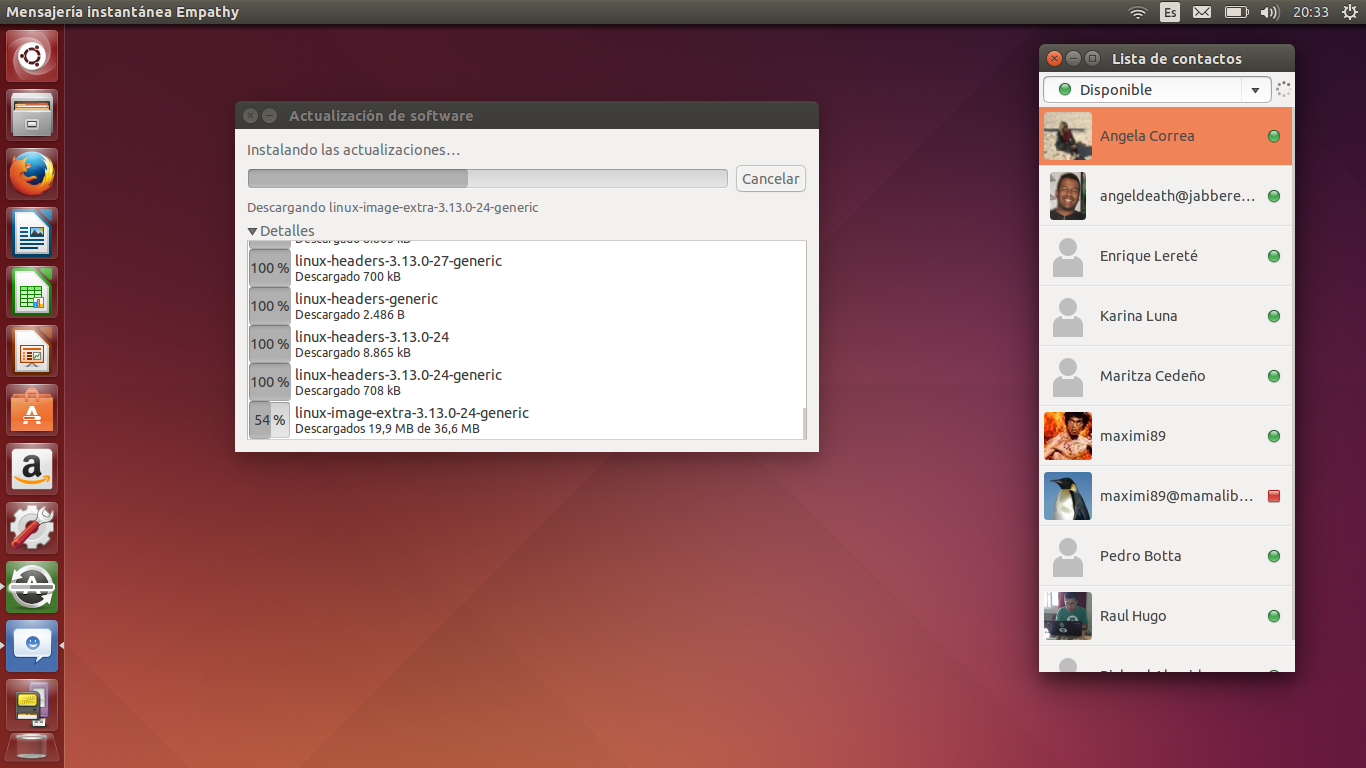Click the contact list scrollbar
1366x768 pixels.
(x=1292, y=375)
